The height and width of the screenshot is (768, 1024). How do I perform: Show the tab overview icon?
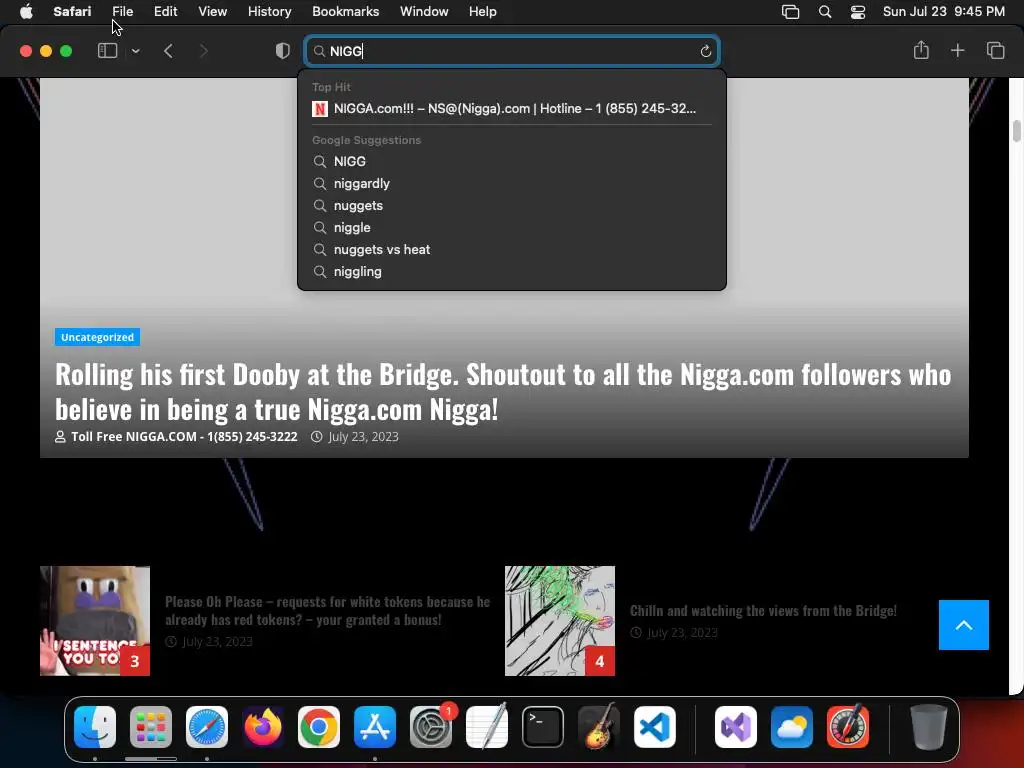coord(995,50)
